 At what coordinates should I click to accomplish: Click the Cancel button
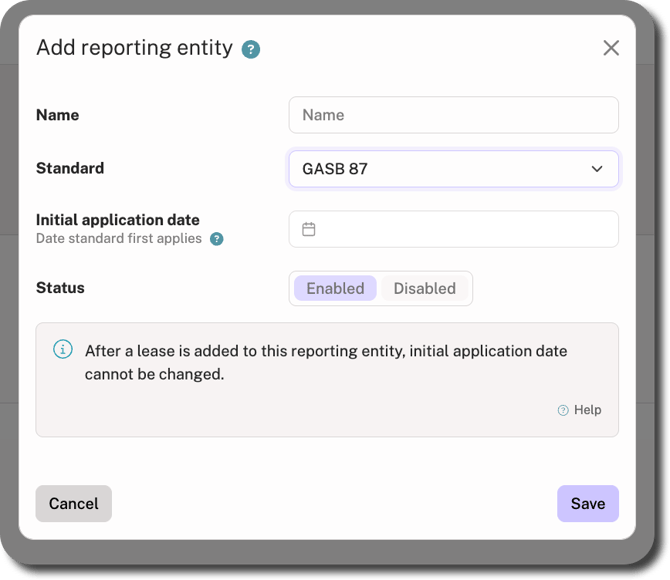coord(73,503)
